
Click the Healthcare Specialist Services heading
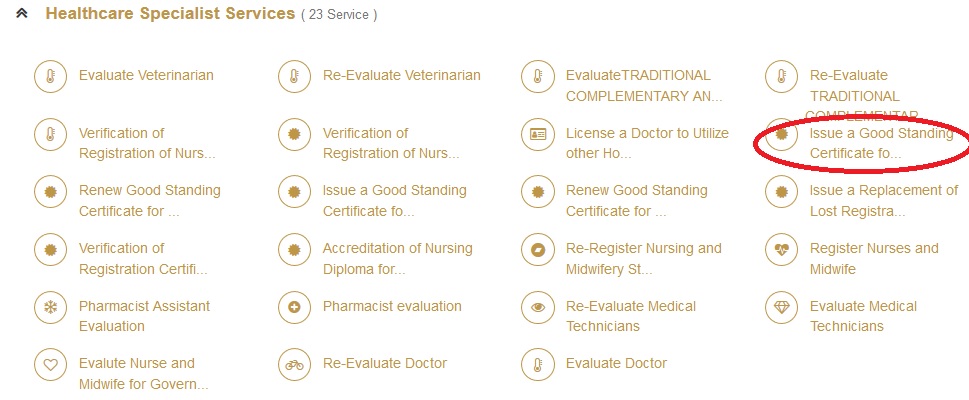pos(170,14)
